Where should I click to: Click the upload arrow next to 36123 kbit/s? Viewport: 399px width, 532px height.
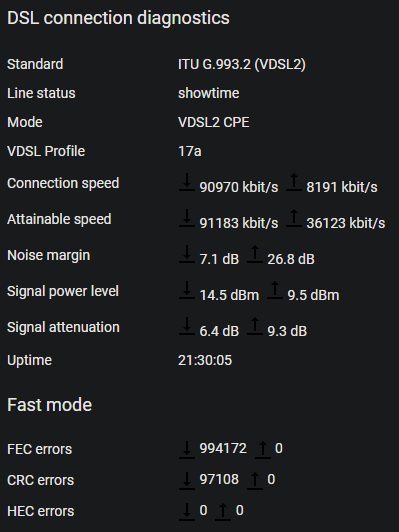click(x=294, y=218)
